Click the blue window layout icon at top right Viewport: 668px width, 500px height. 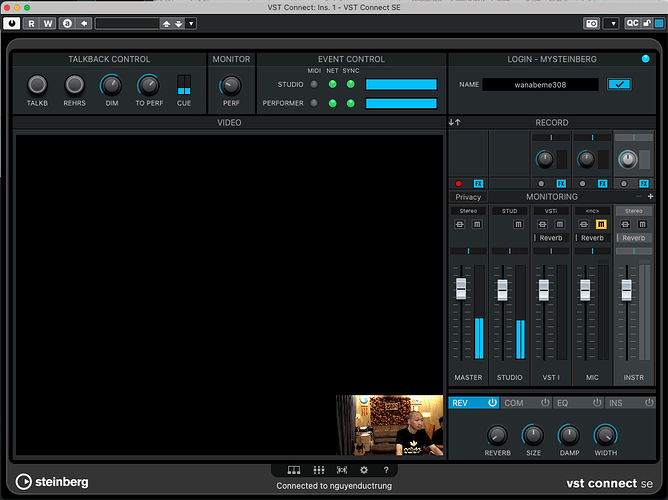point(659,23)
